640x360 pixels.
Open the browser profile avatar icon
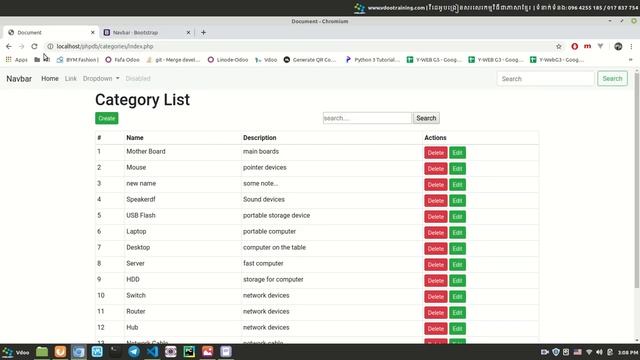[618, 47]
